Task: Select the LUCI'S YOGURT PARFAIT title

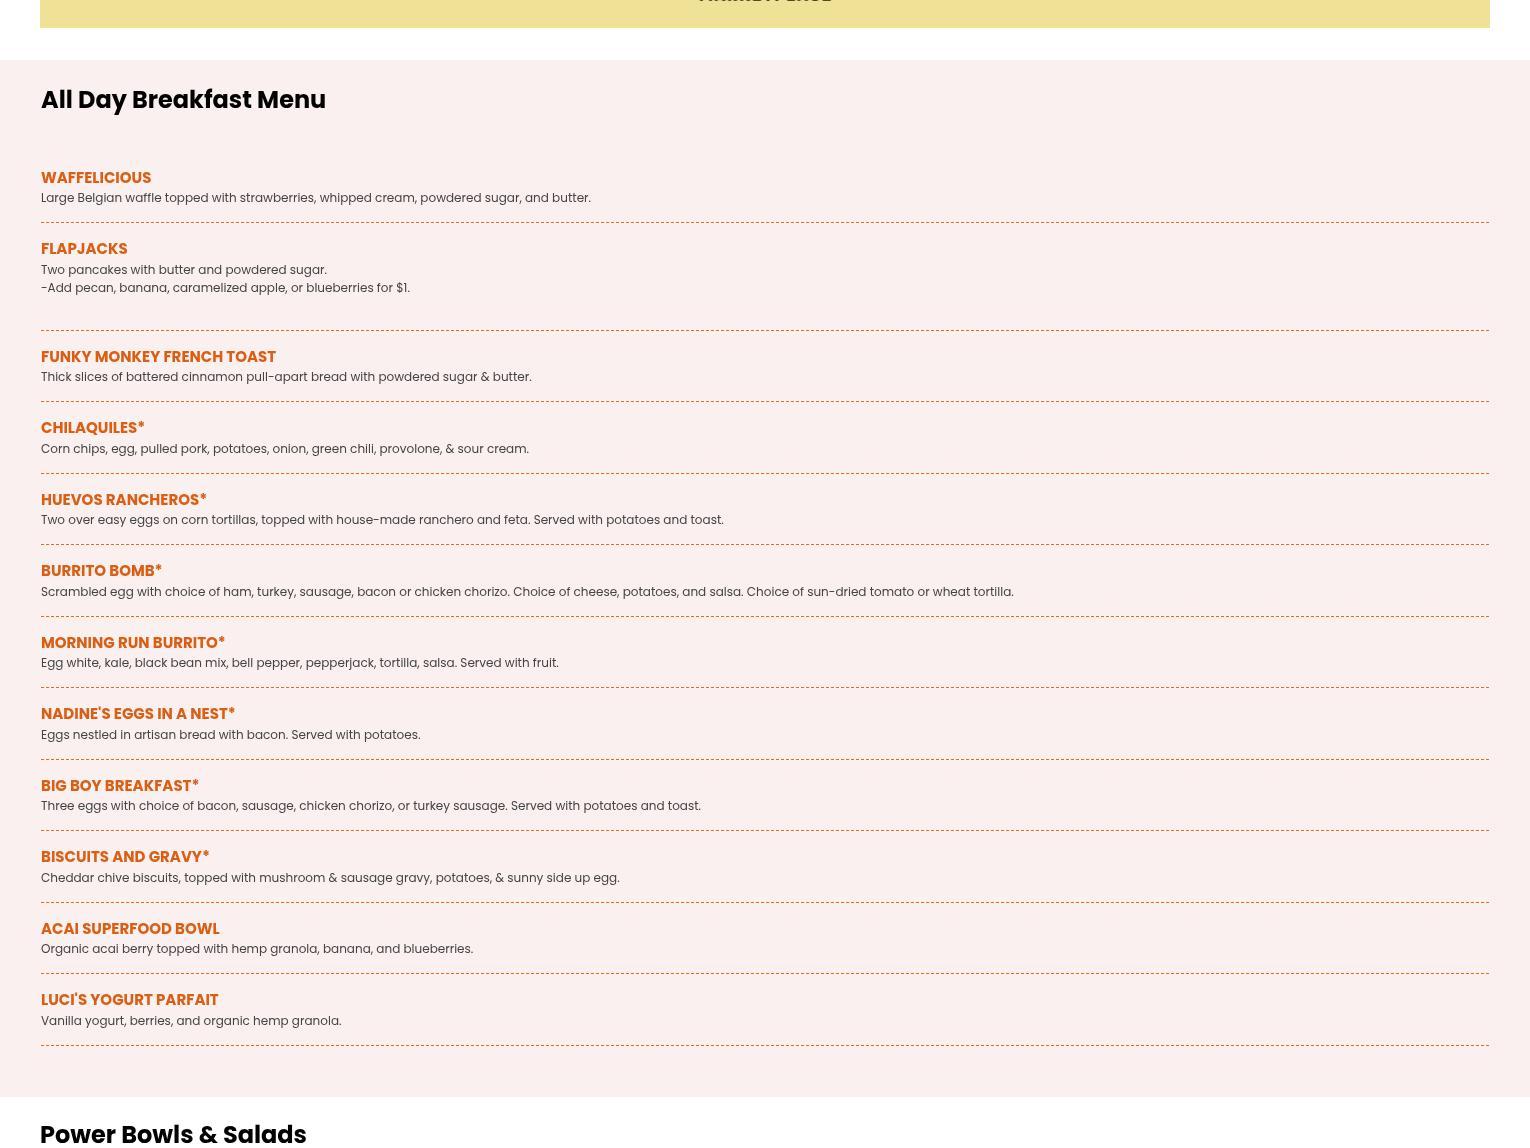Action: point(130,1000)
